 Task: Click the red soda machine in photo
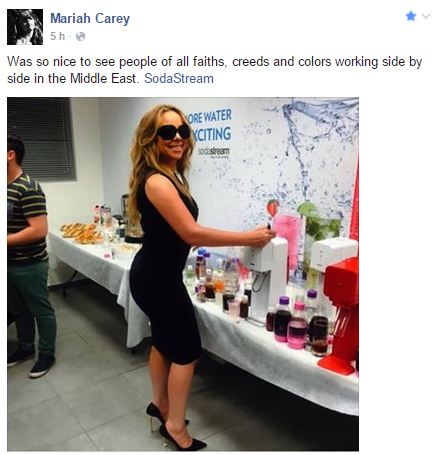point(341,314)
